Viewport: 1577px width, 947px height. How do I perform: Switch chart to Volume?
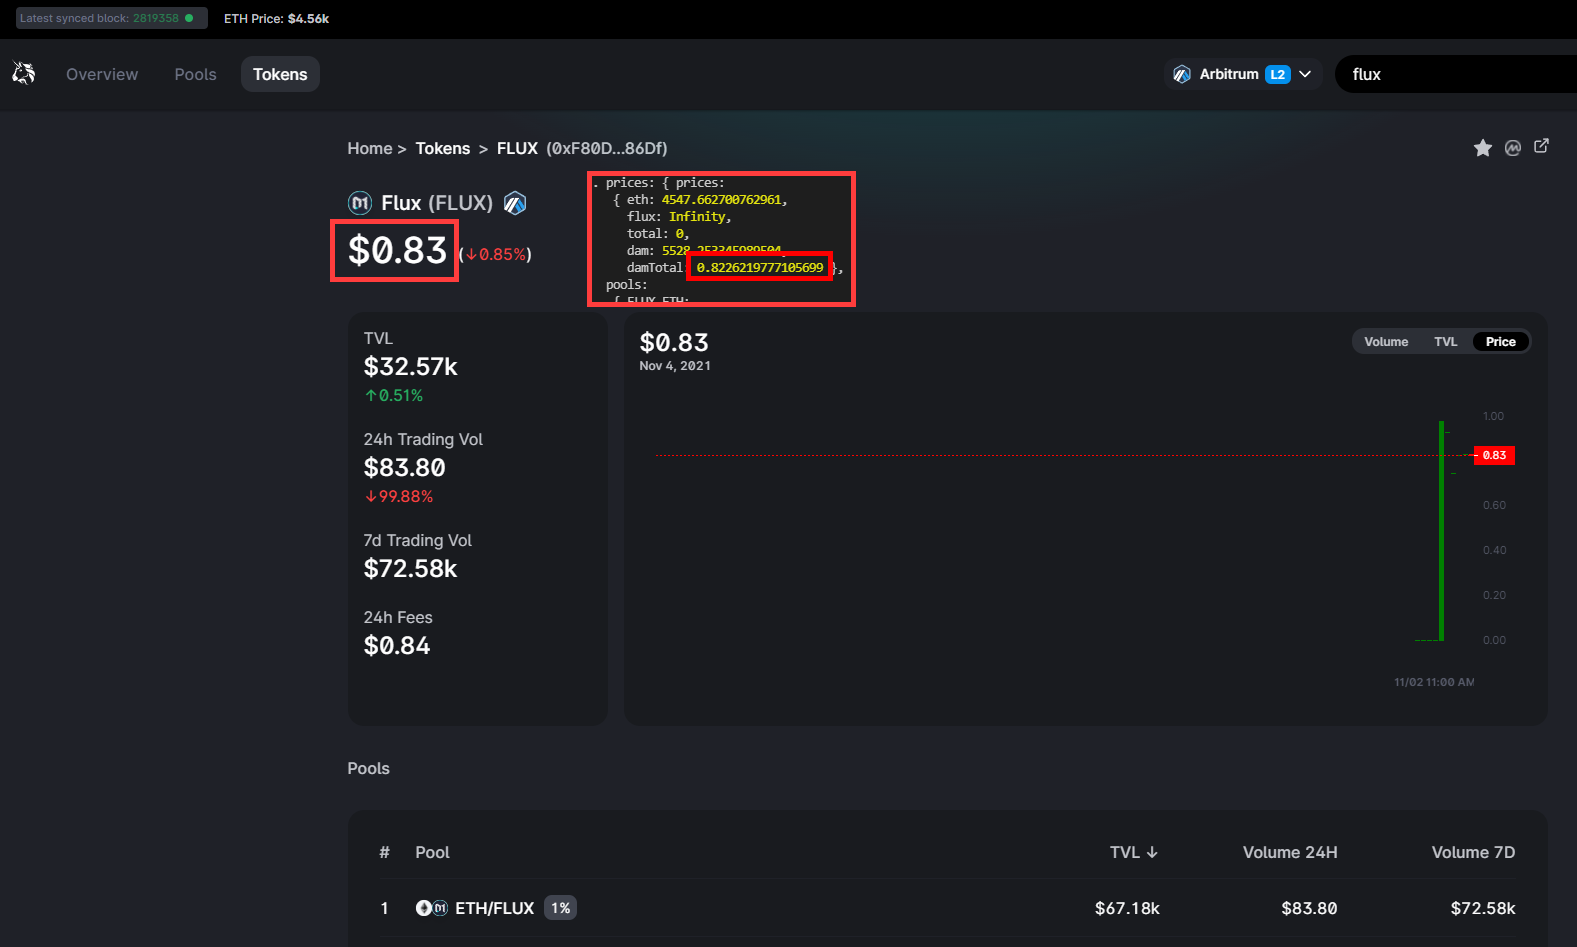1386,342
